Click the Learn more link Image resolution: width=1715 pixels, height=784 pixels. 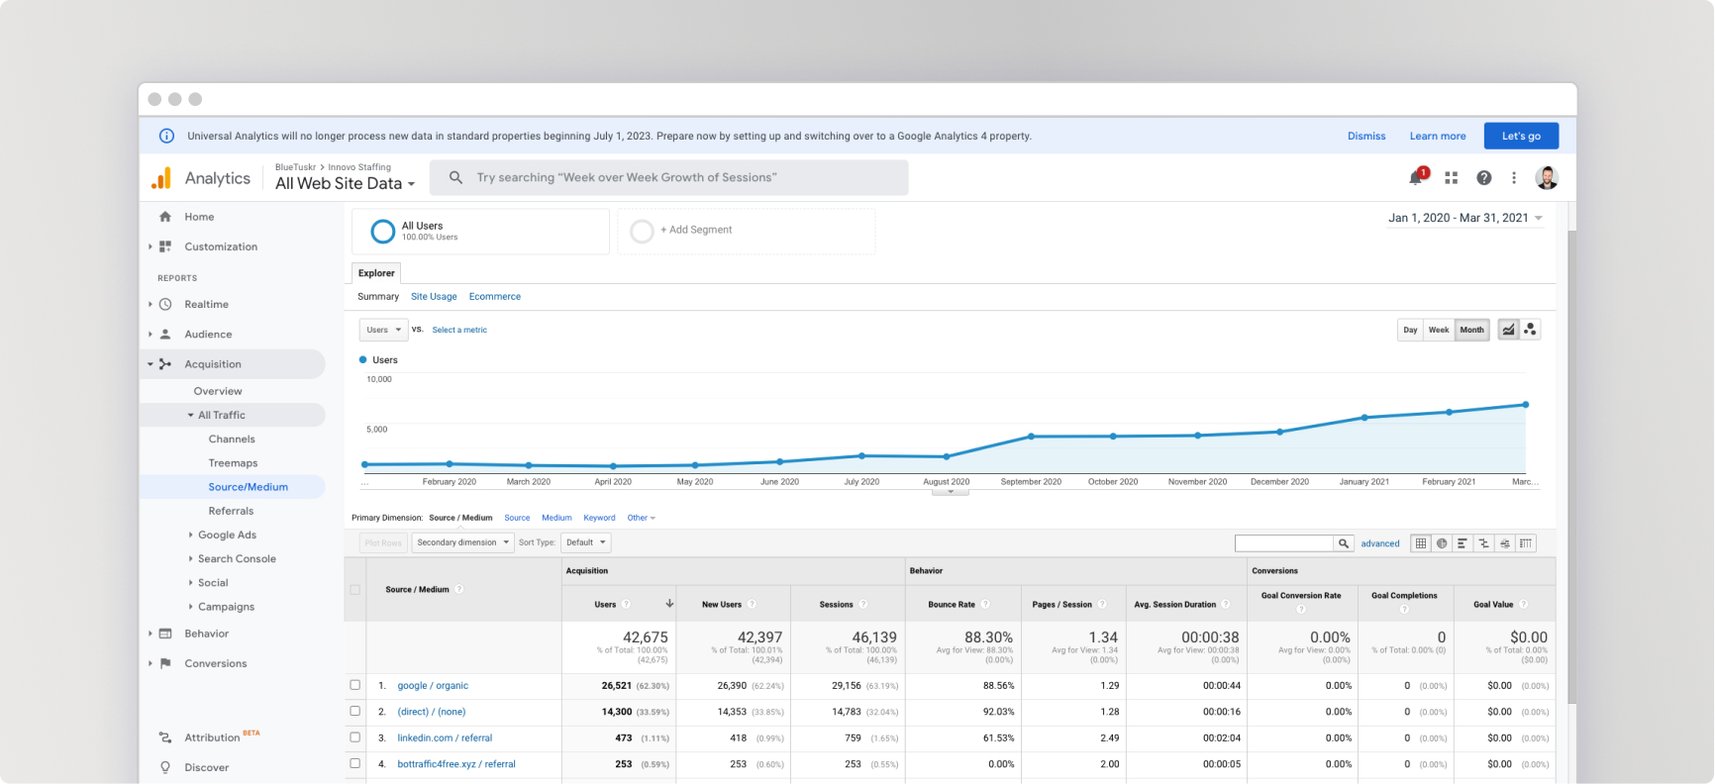click(x=1437, y=136)
